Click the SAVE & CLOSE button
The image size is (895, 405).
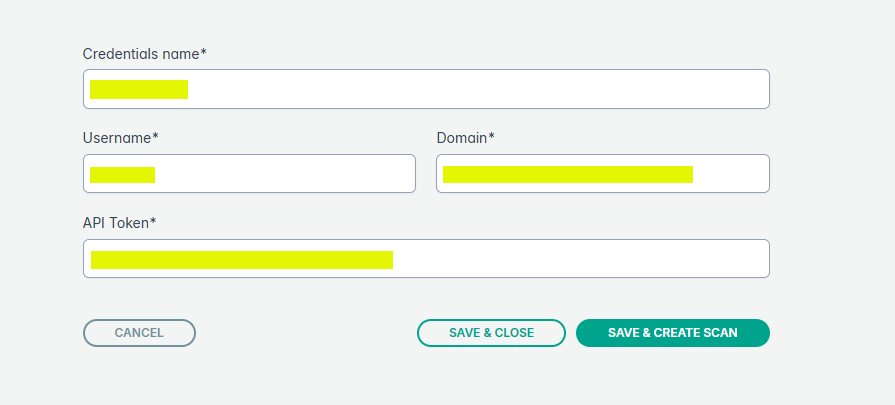pos(491,333)
